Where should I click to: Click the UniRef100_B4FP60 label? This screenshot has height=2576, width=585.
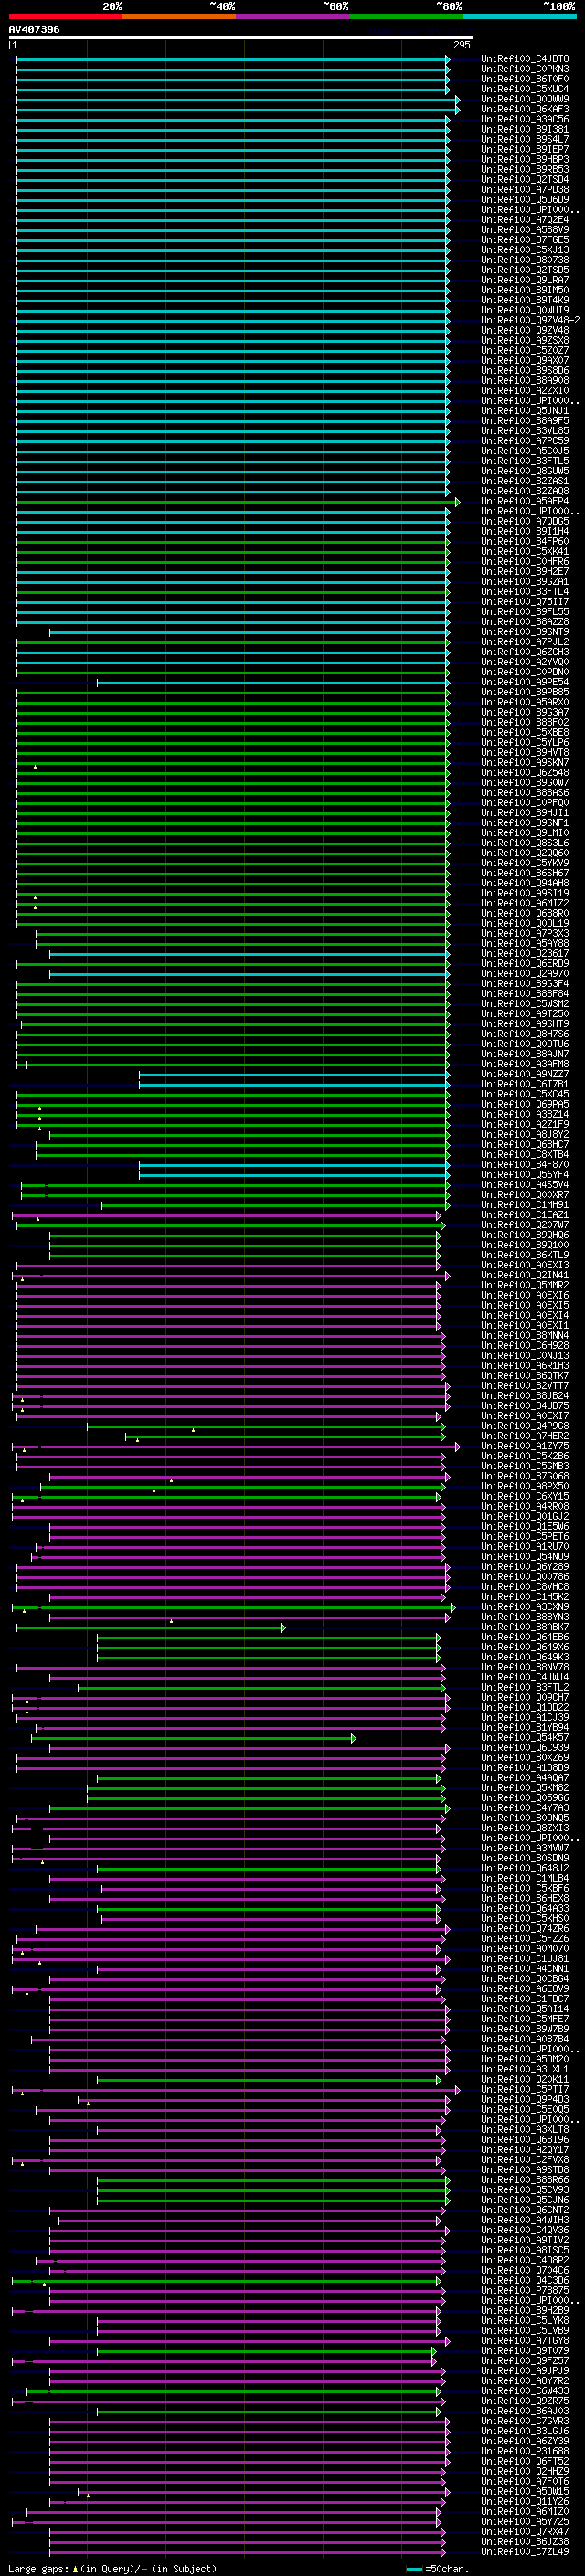point(525,541)
